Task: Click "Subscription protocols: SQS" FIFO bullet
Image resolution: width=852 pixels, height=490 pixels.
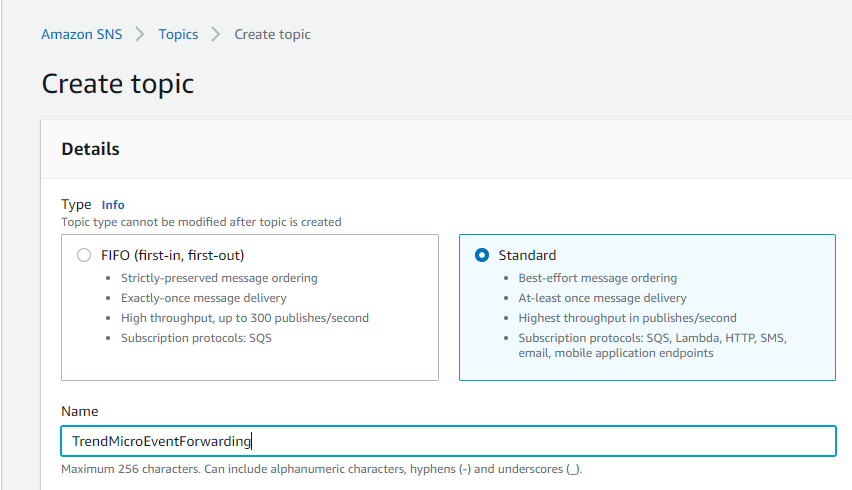Action: pyautogui.click(x=196, y=338)
